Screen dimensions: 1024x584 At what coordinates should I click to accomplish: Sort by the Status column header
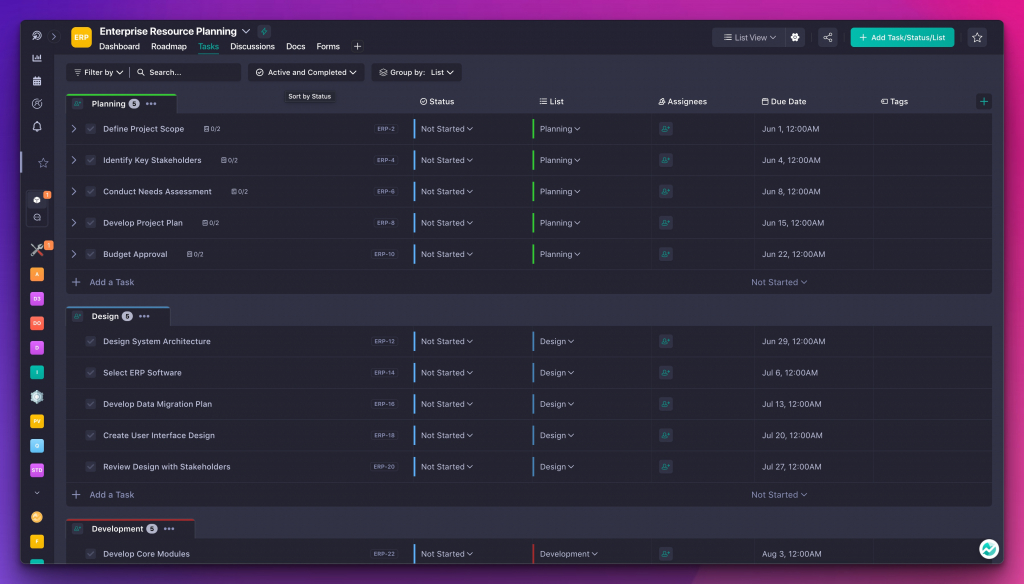pyautogui.click(x=437, y=101)
